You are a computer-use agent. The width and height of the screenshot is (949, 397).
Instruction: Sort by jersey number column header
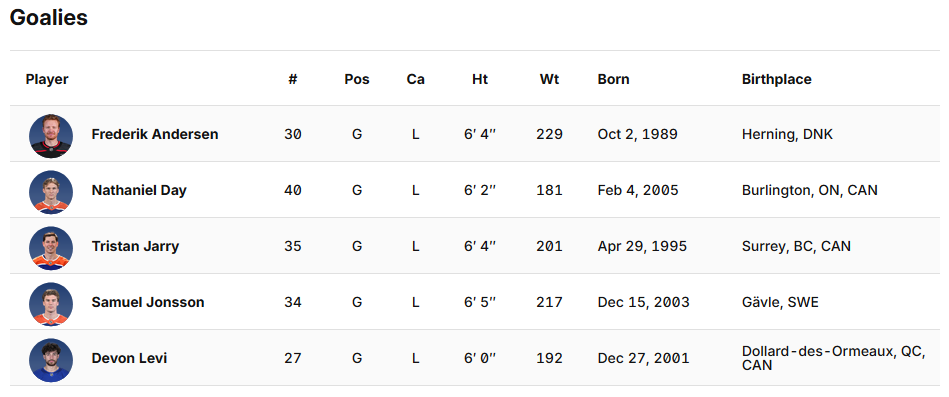click(x=293, y=79)
